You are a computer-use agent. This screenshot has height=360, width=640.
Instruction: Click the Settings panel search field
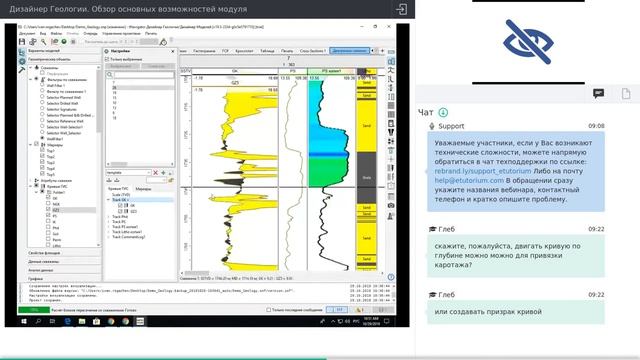tap(144, 75)
